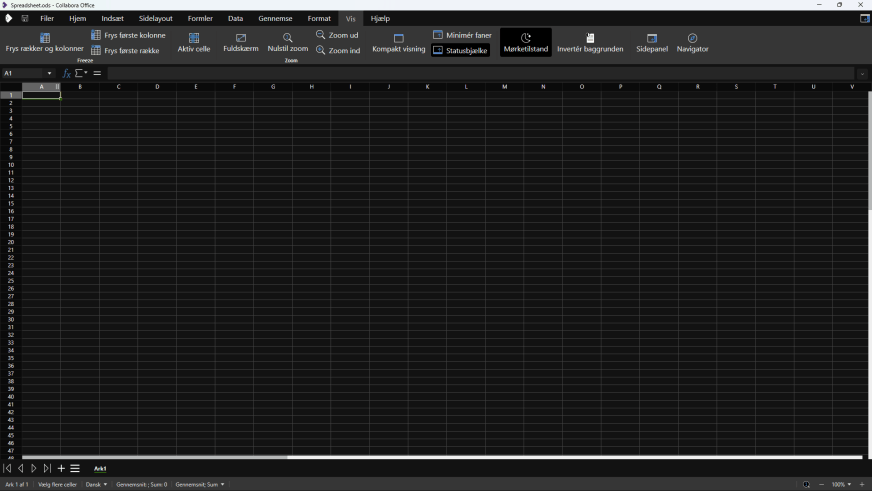Viewport: 872px width, 491px height.
Task: Open the sum function dropdown arrow
Action: point(86,73)
